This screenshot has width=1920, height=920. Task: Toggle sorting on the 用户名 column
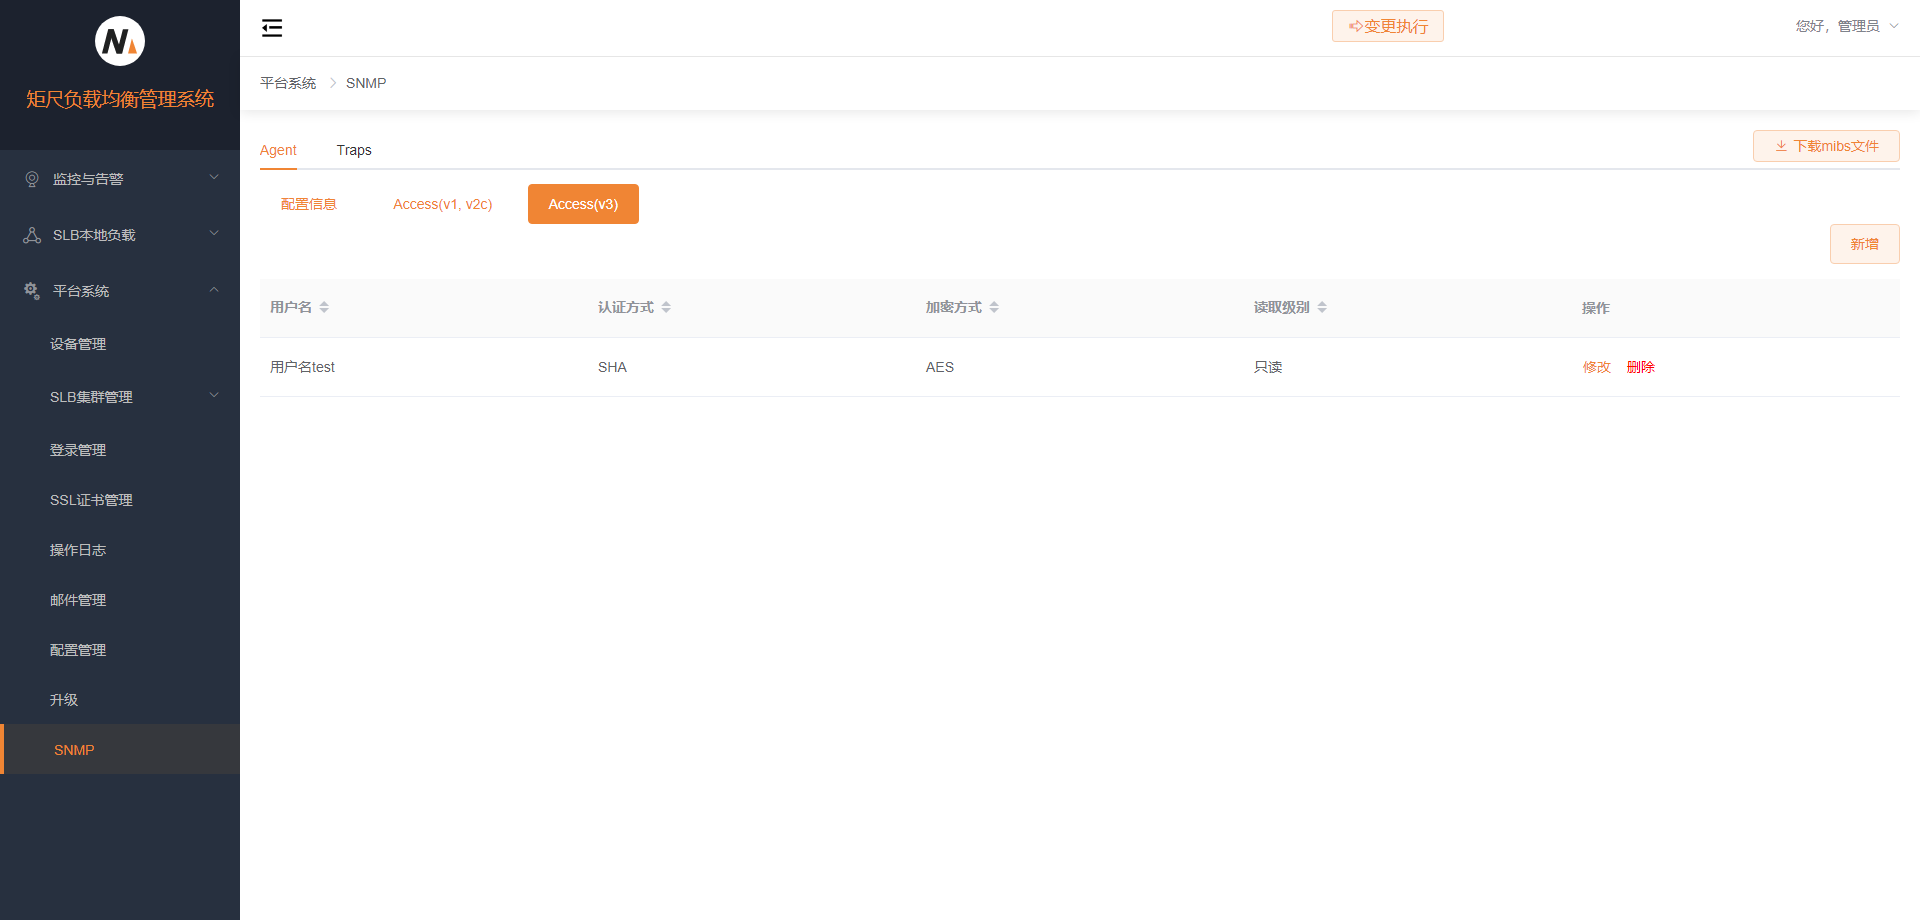coord(325,307)
